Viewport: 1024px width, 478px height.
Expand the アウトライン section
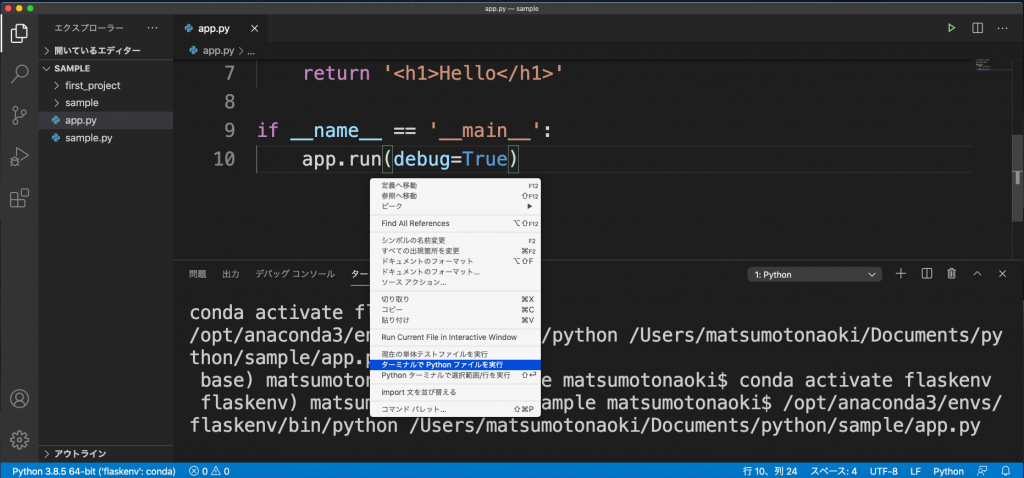click(79, 453)
